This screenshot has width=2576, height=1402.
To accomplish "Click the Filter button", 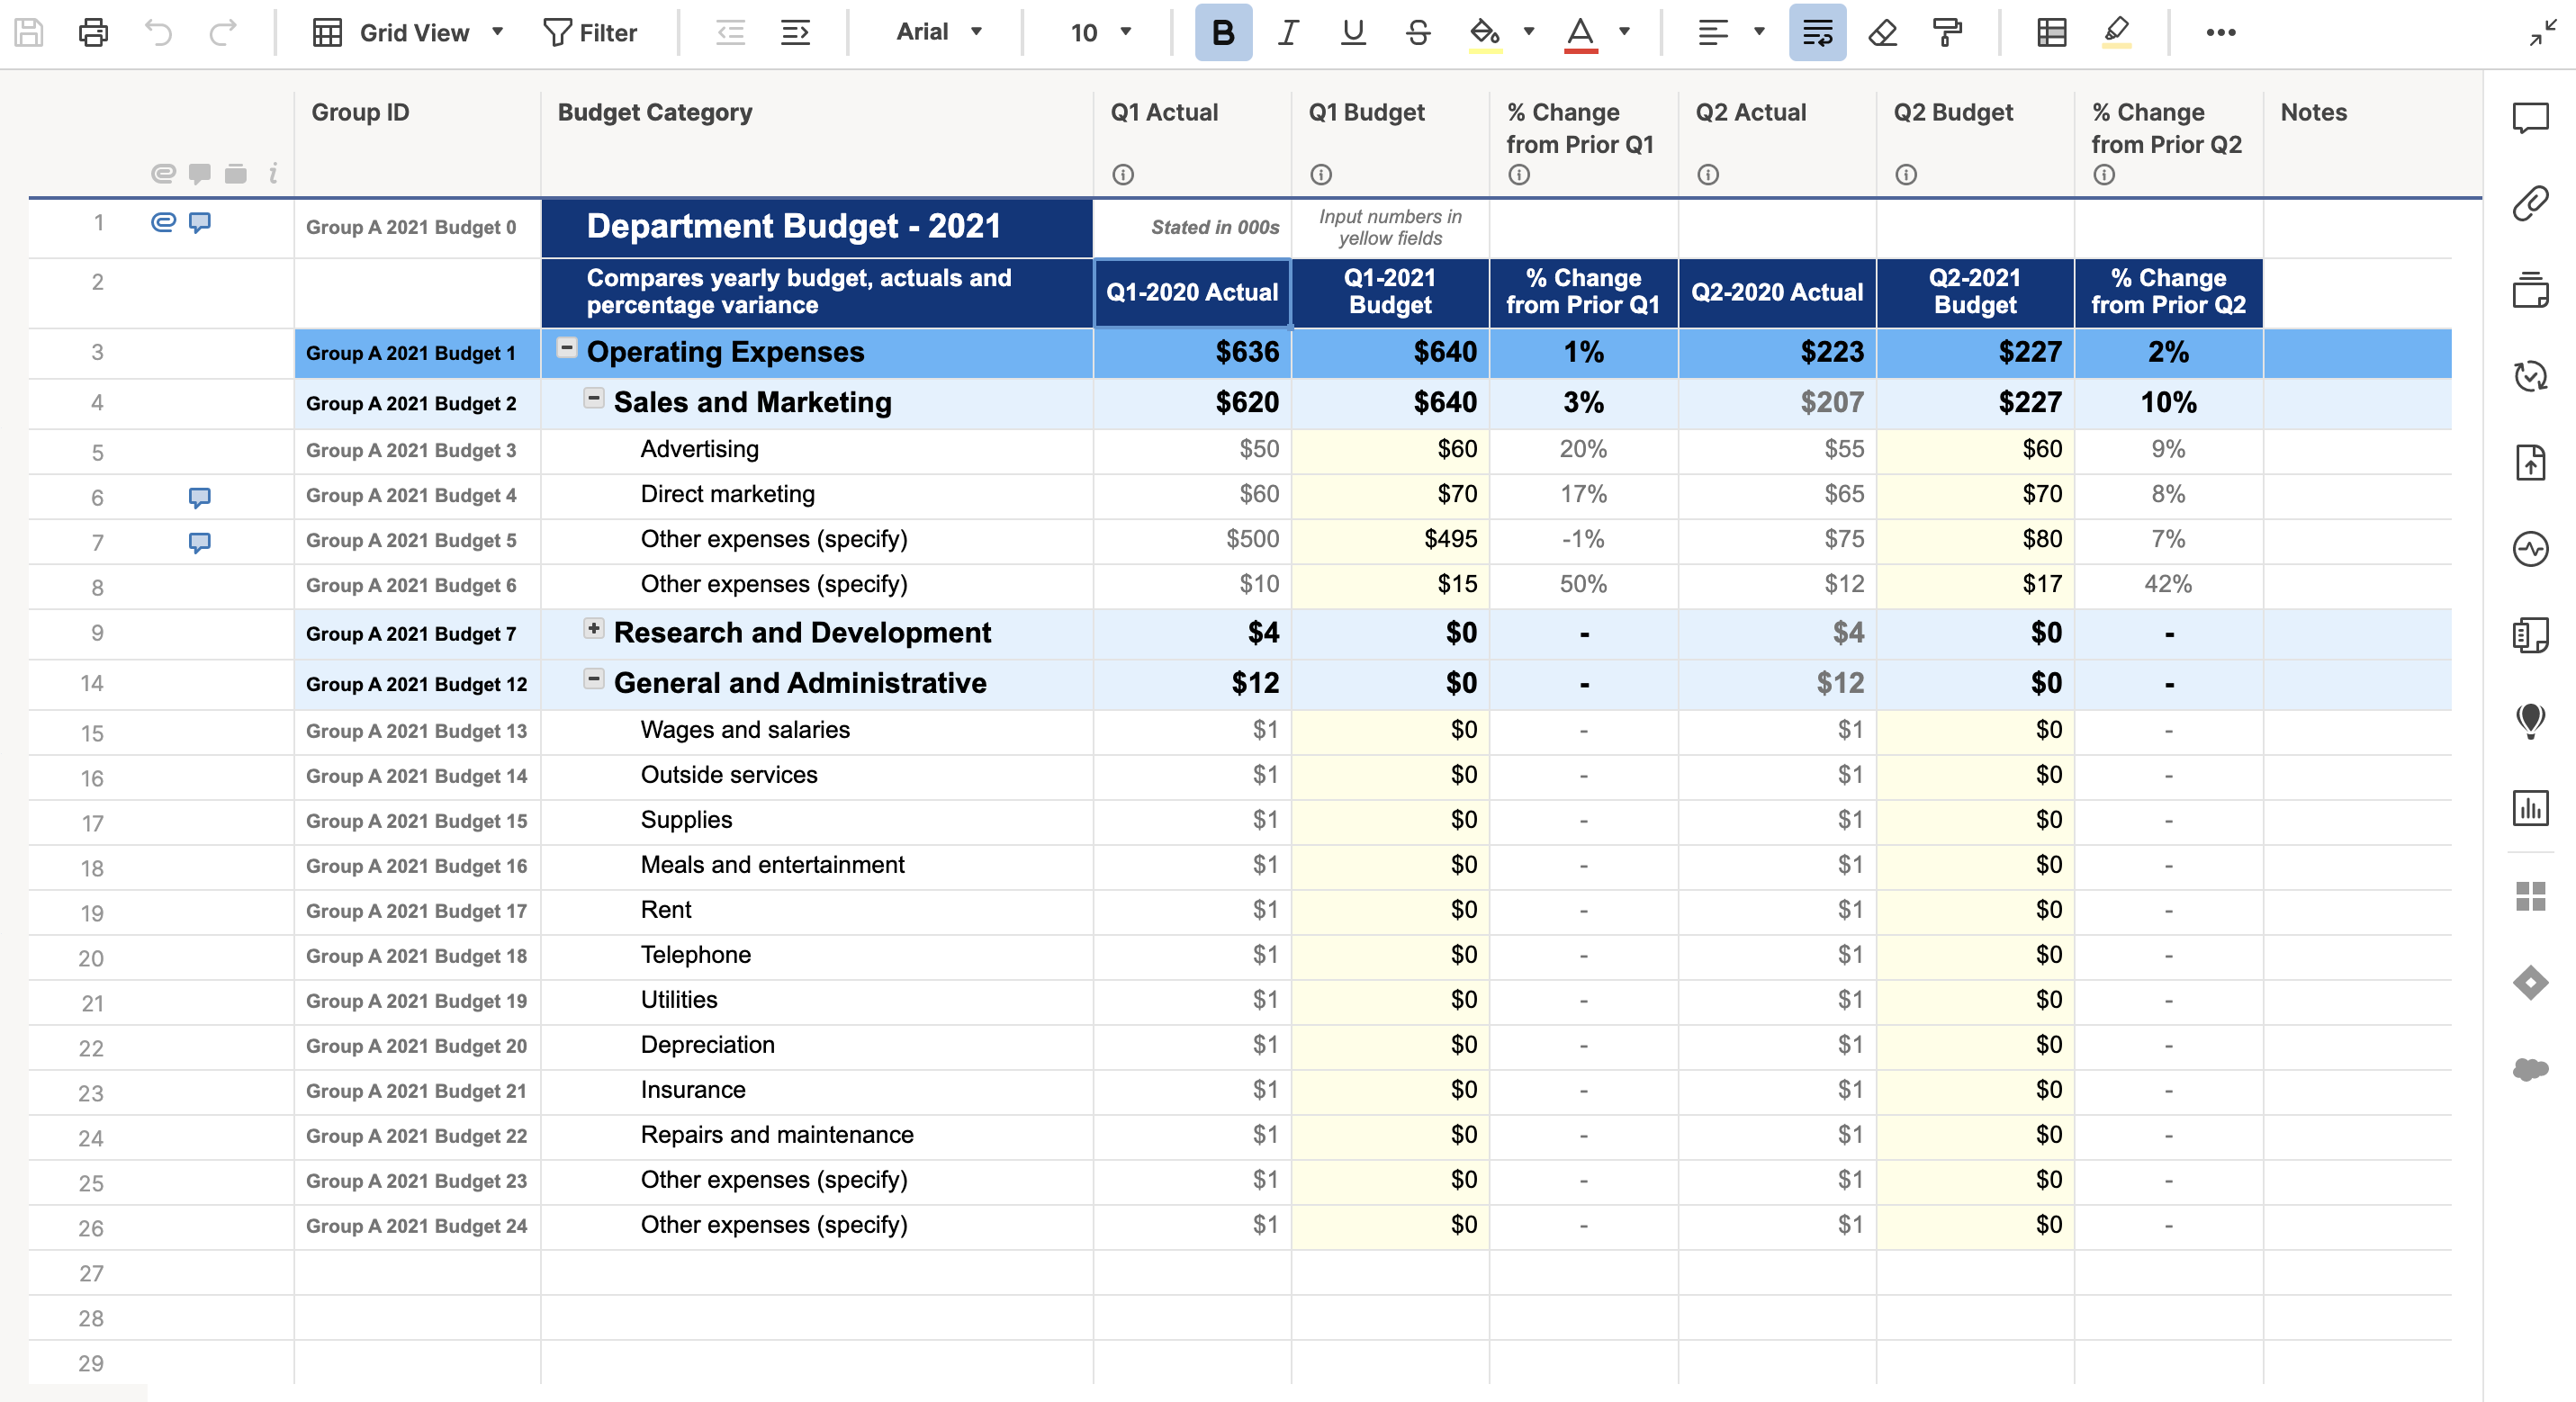I will point(590,33).
